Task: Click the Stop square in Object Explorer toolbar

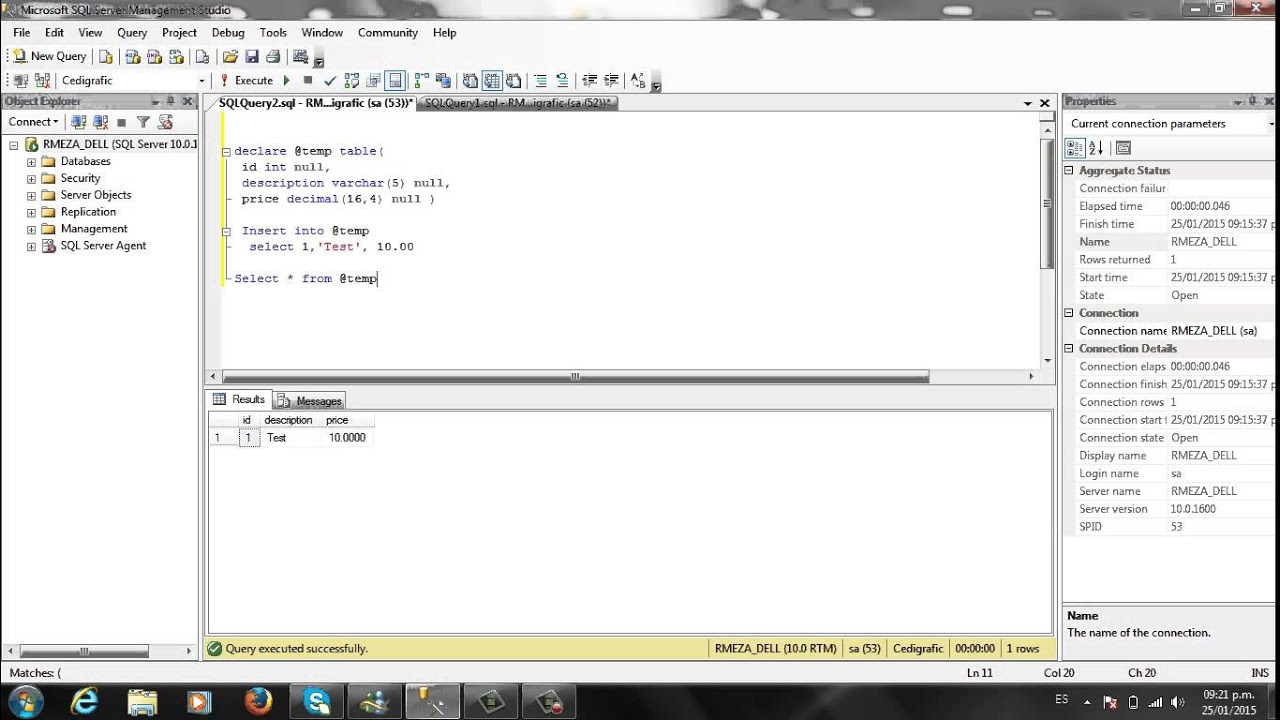Action: (x=122, y=122)
